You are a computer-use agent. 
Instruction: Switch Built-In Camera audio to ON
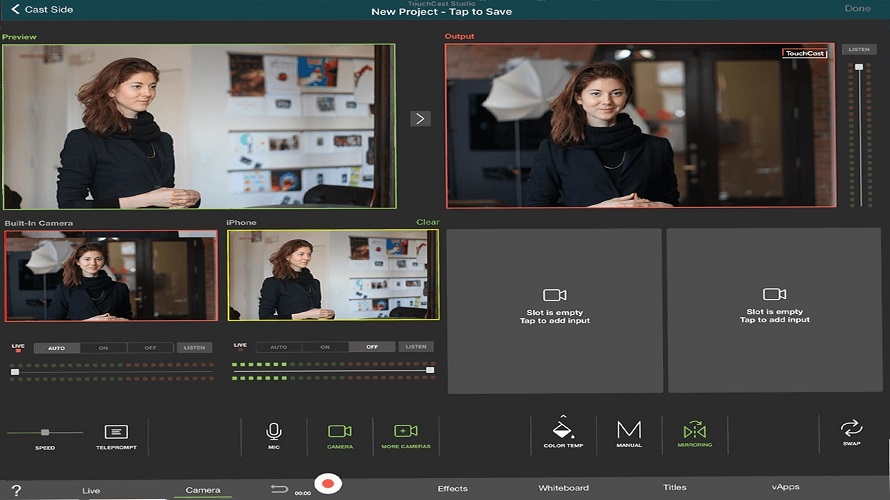[103, 348]
